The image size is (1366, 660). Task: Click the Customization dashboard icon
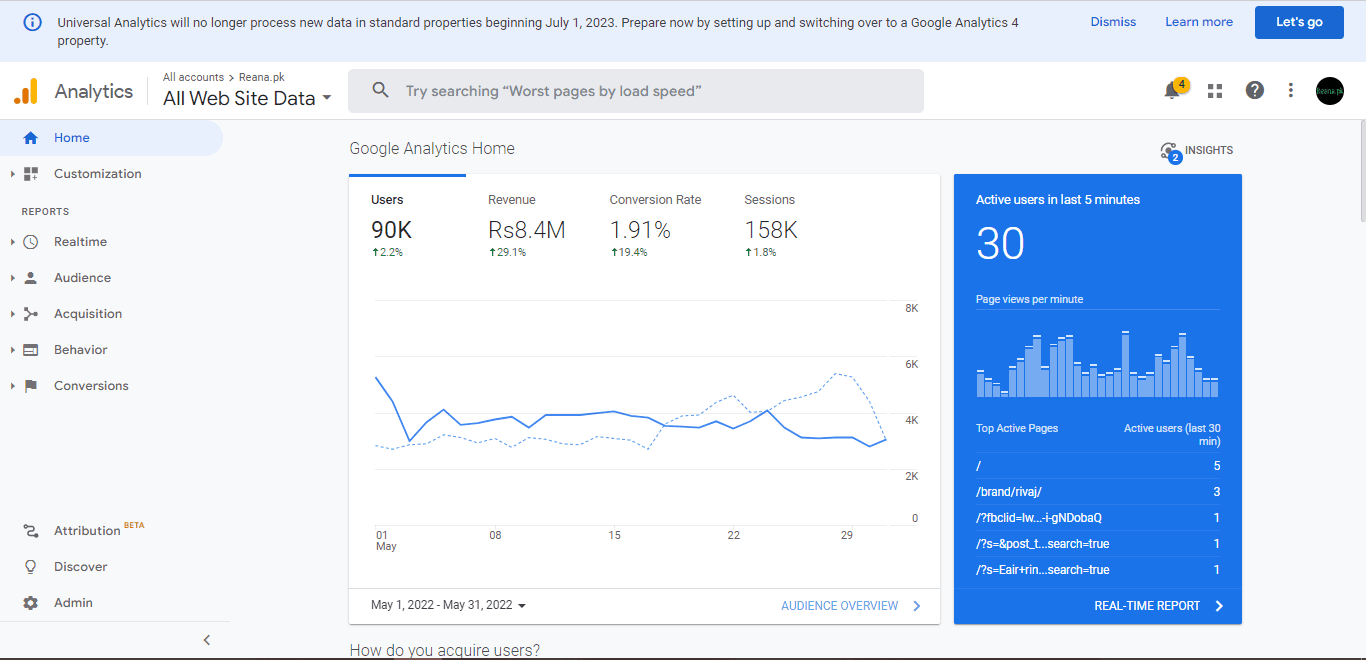(x=31, y=174)
